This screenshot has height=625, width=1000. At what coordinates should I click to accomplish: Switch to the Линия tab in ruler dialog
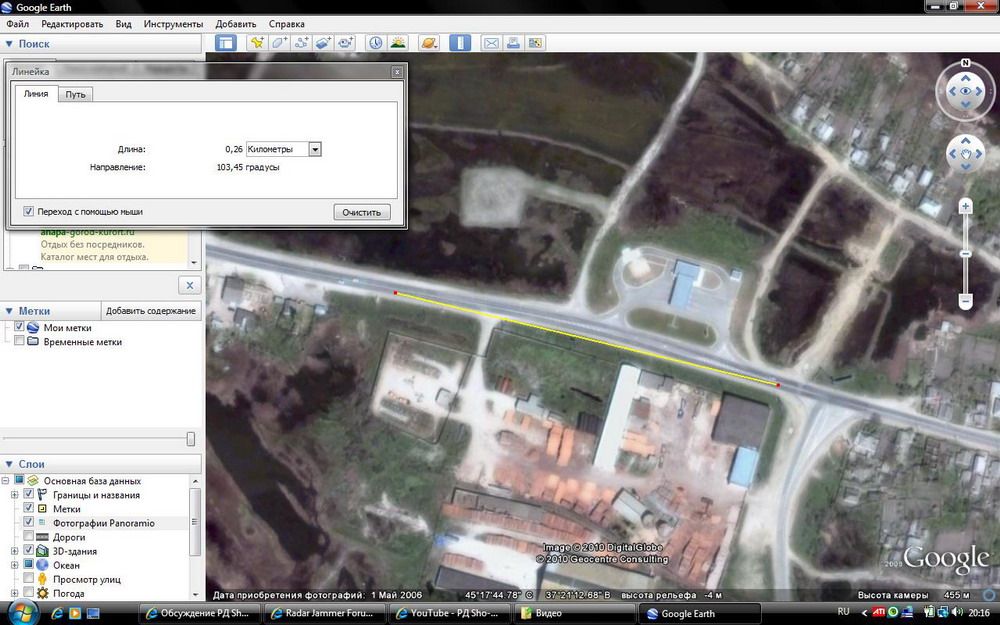pyautogui.click(x=36, y=93)
